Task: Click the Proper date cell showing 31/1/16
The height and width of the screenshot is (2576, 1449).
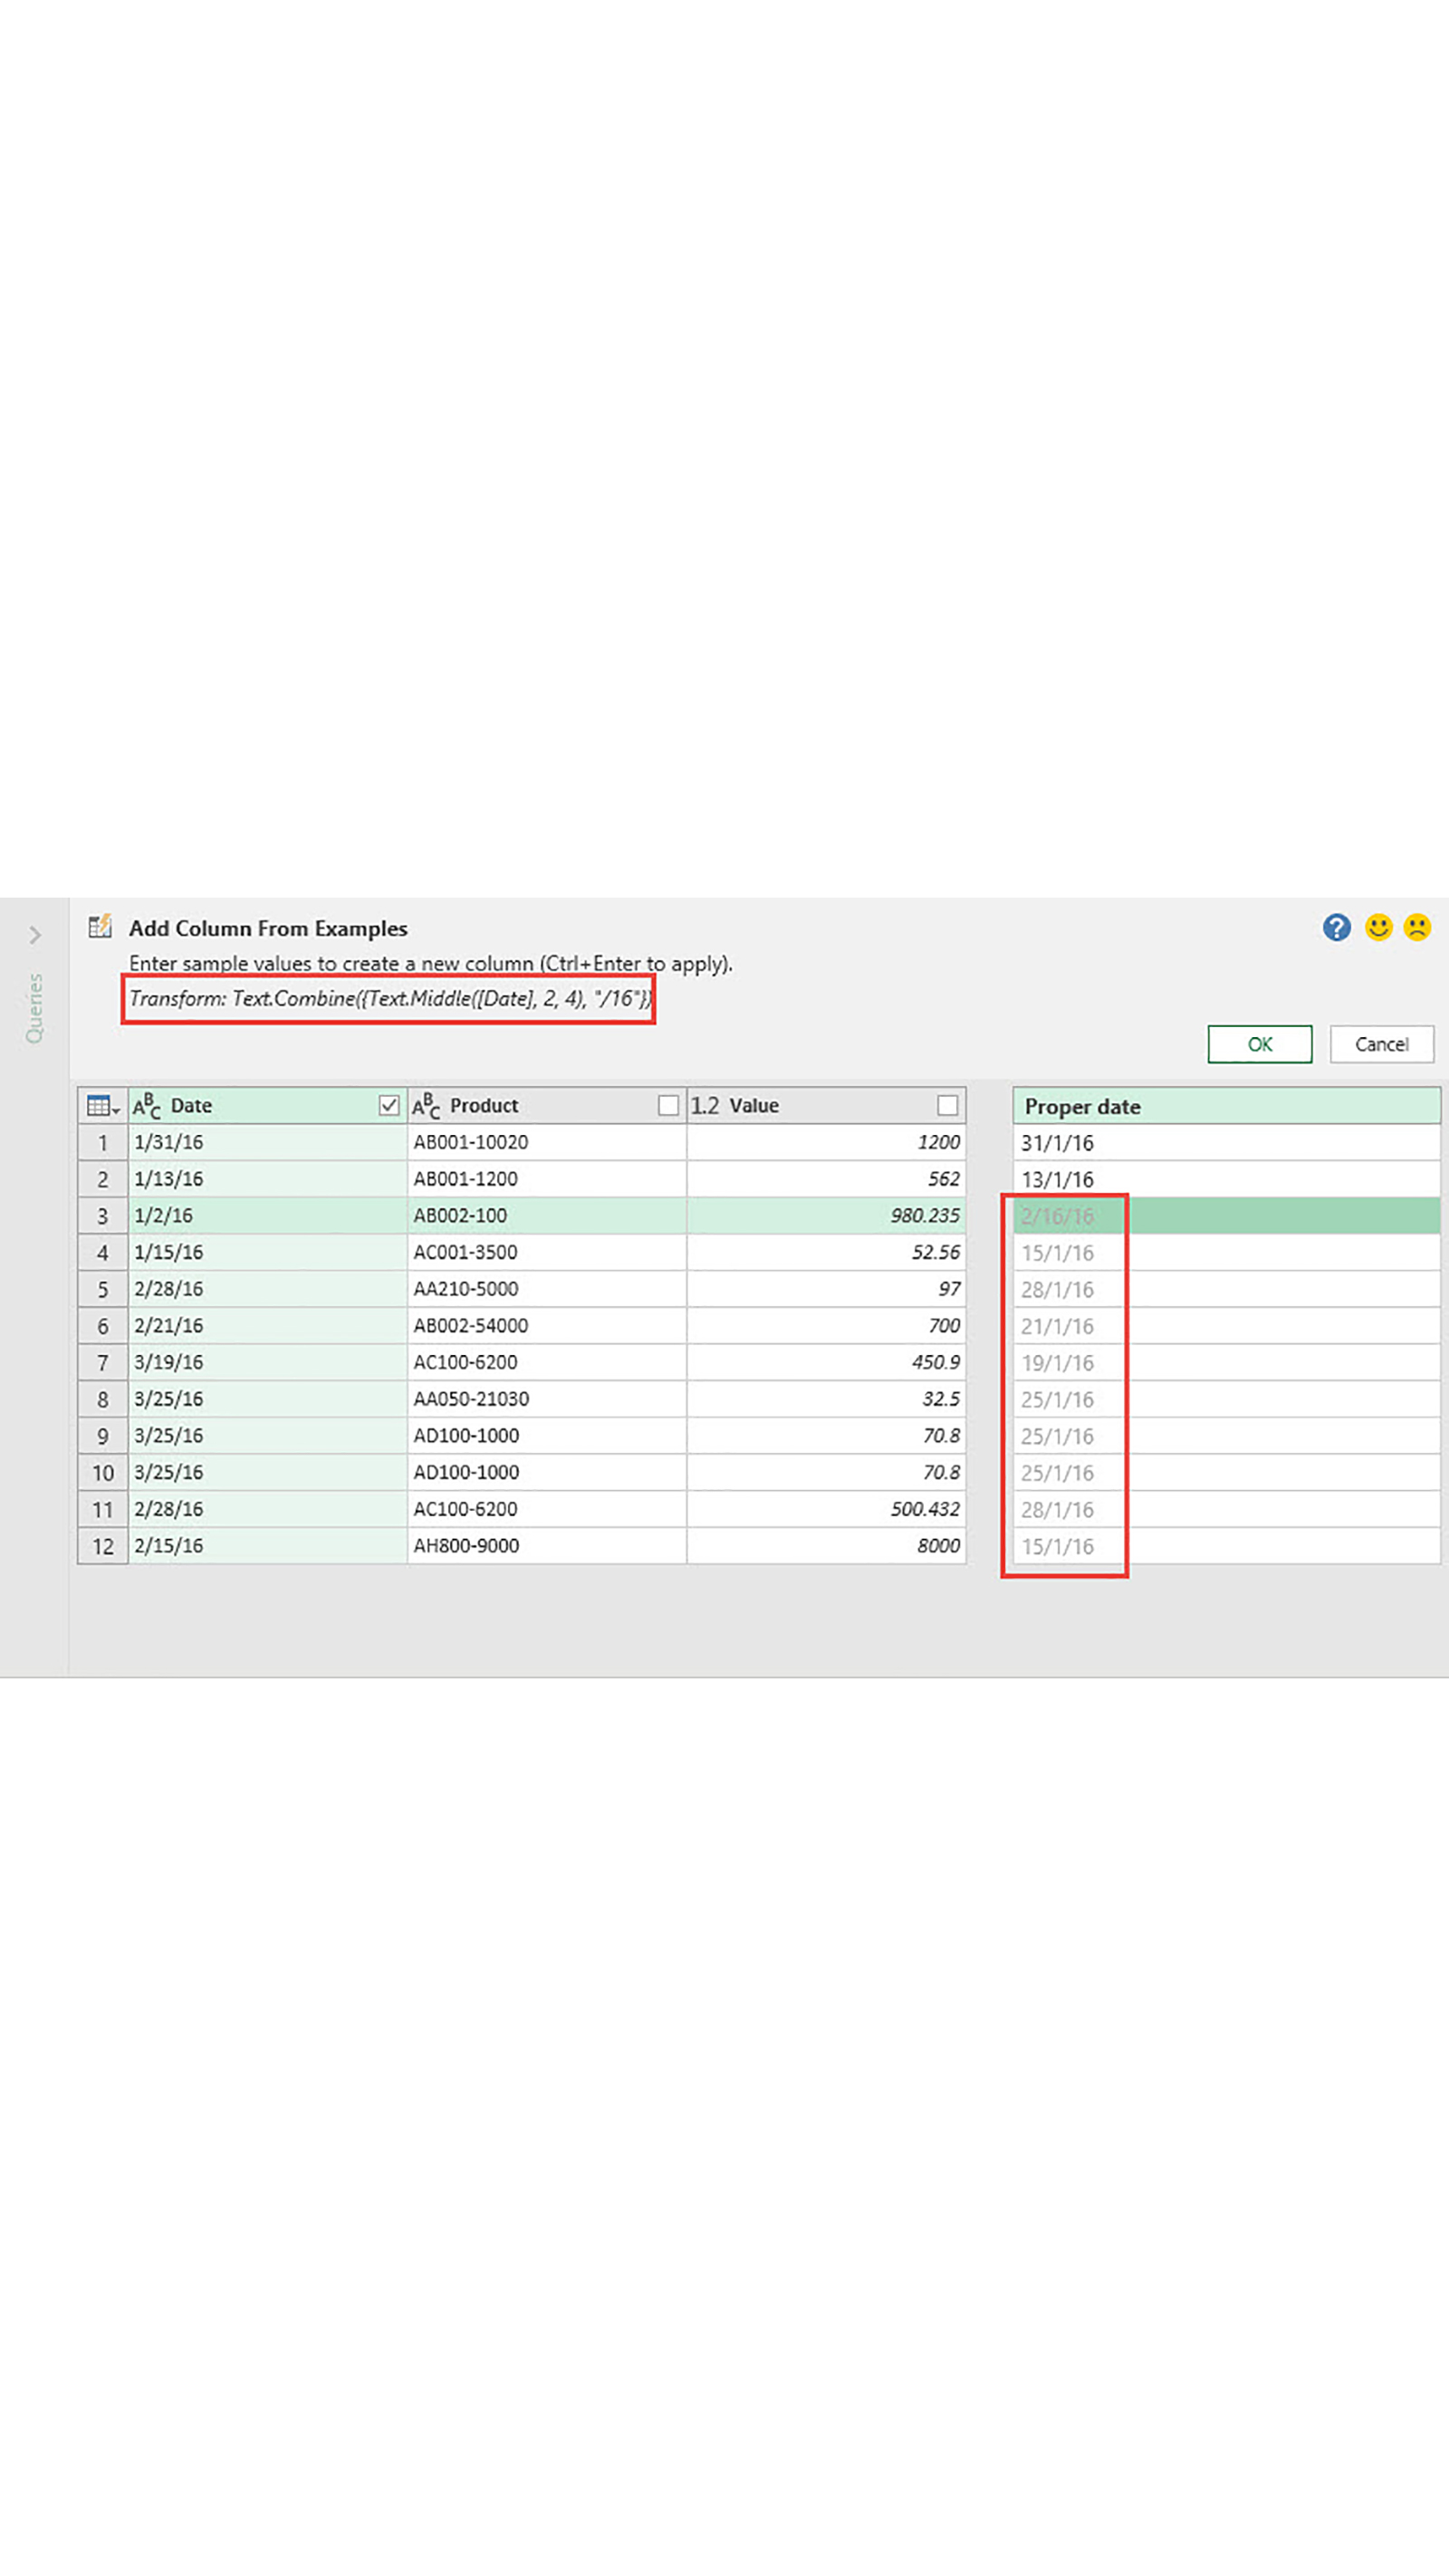Action: click(x=1225, y=1143)
